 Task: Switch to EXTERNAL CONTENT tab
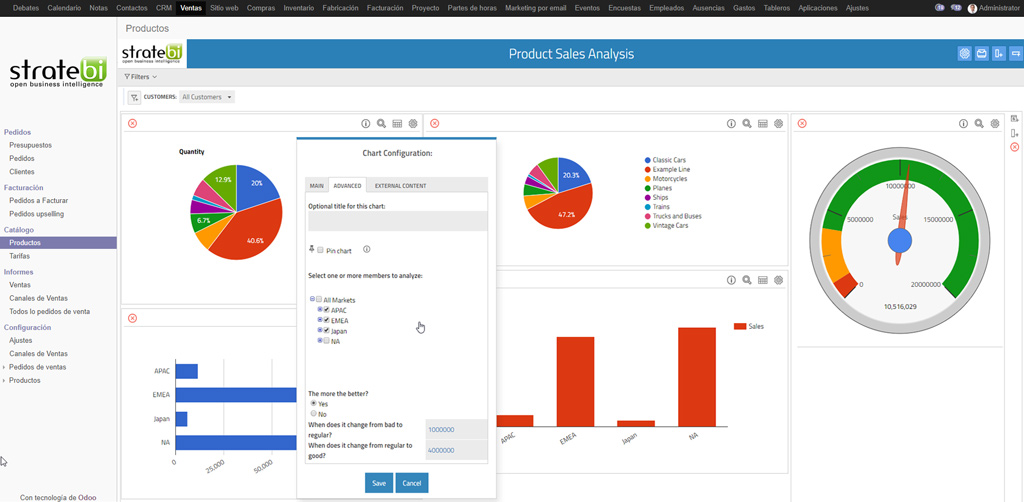click(400, 185)
